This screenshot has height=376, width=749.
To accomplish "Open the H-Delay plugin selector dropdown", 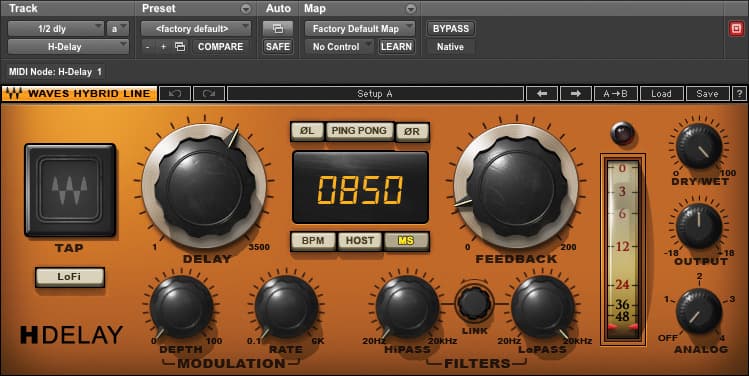I will pyautogui.click(x=68, y=47).
